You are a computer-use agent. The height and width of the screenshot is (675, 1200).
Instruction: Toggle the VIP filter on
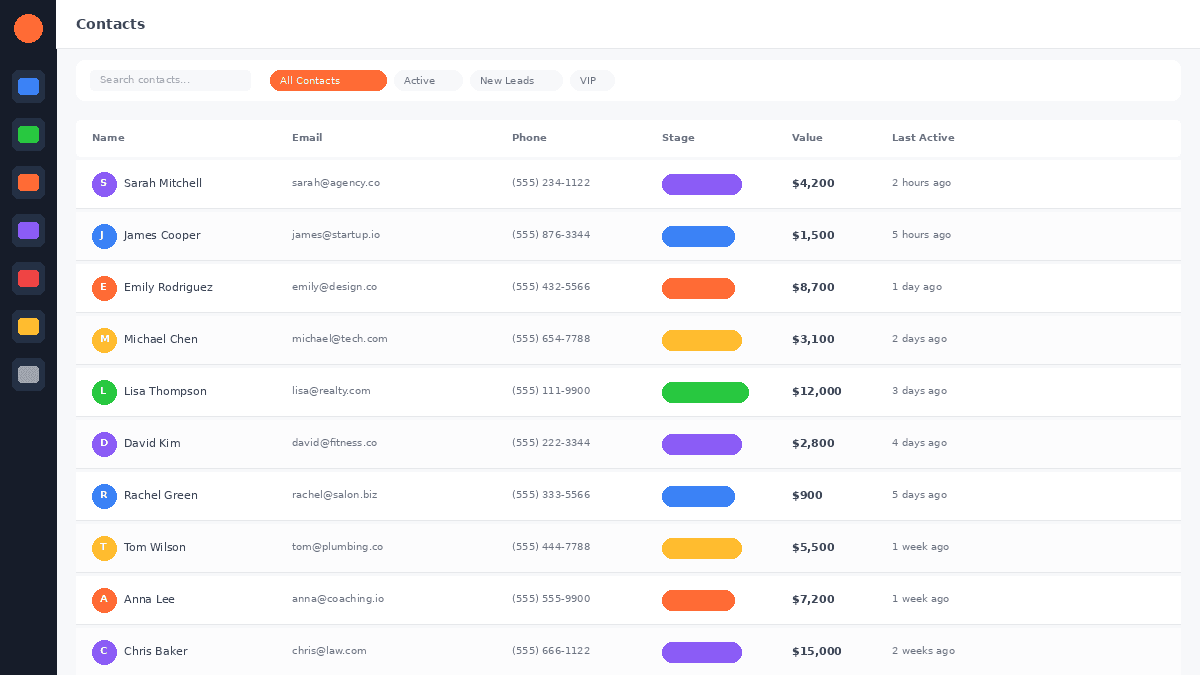tap(592, 81)
